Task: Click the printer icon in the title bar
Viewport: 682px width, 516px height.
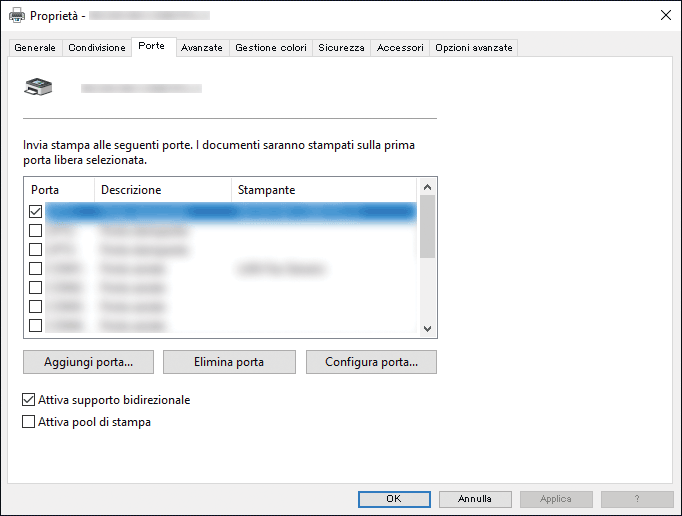Action: 17,16
